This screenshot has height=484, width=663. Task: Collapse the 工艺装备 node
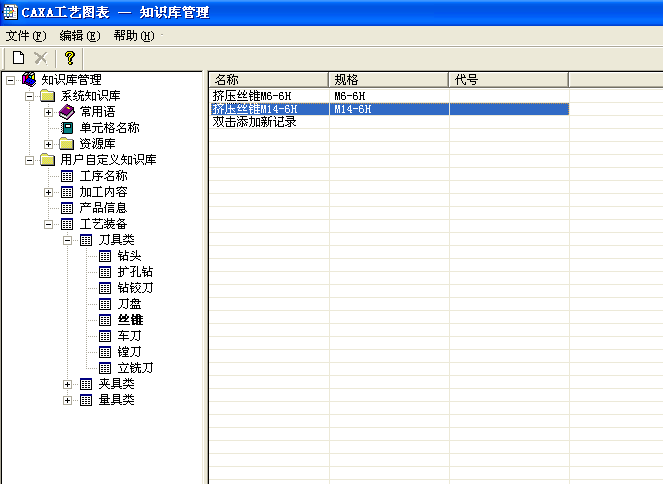(48, 224)
